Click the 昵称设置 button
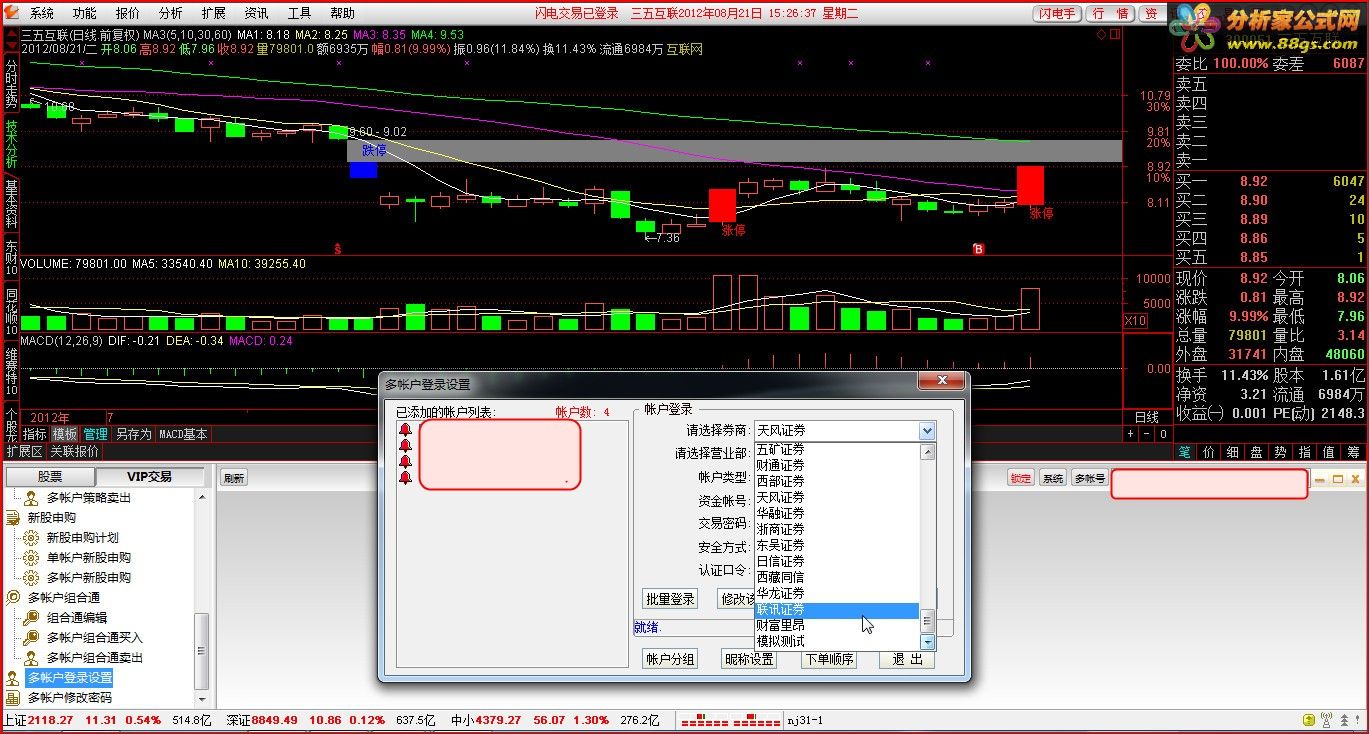 [x=749, y=659]
